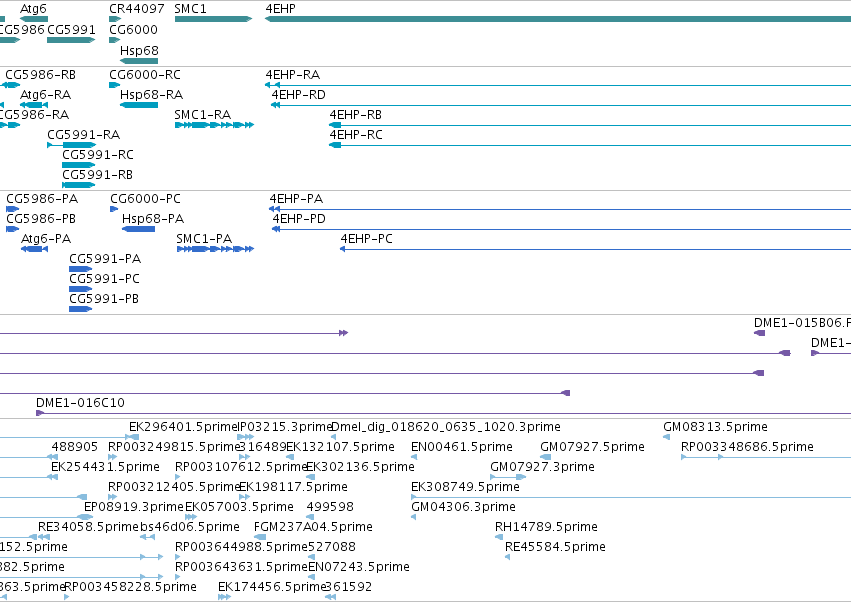
Task: Select protein label Hsp68-PA
Action: 153,219
